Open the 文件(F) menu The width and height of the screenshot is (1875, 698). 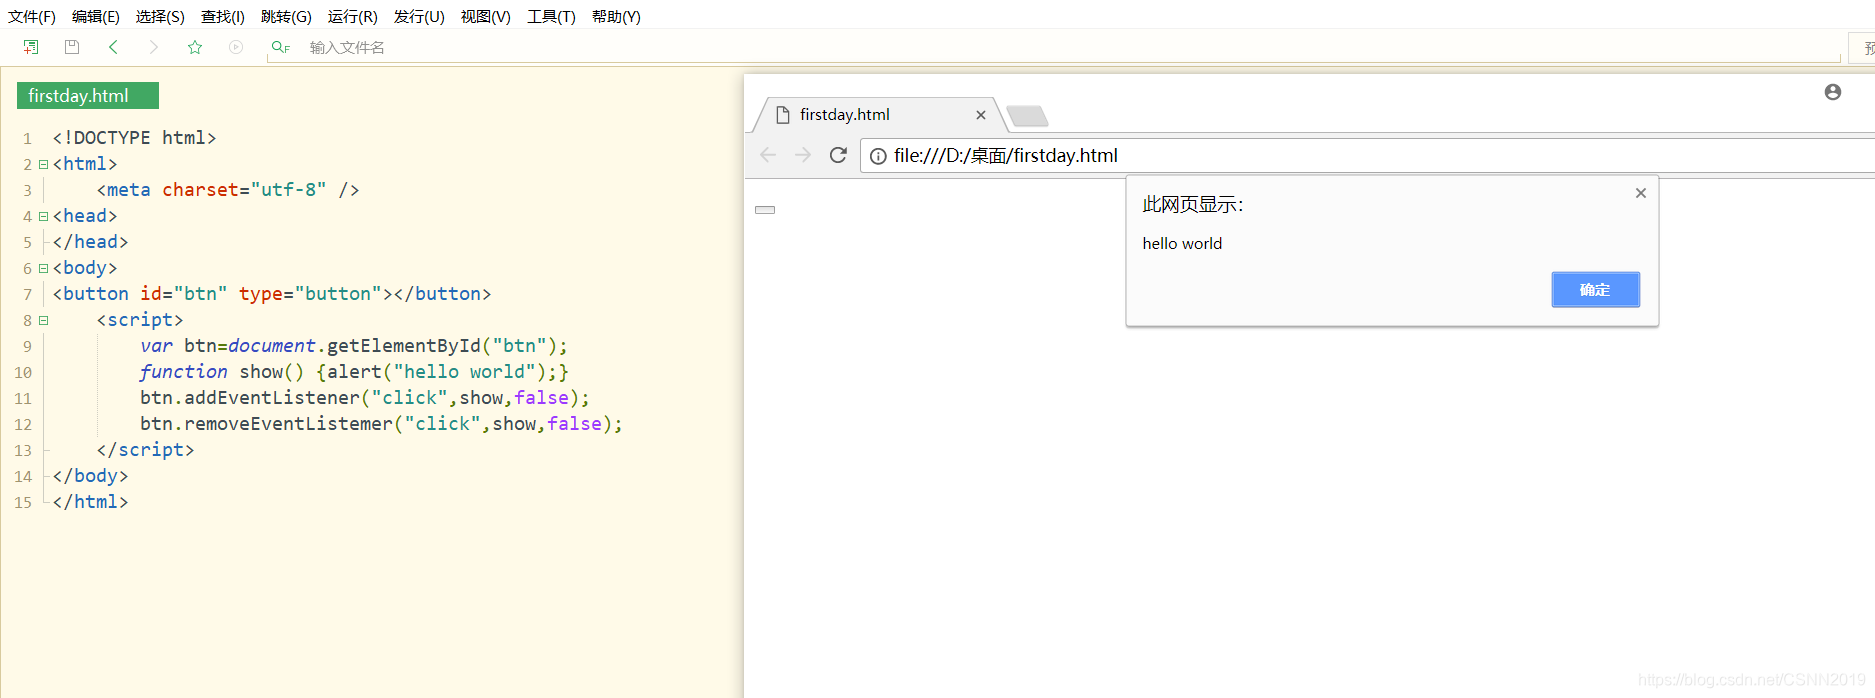click(32, 17)
